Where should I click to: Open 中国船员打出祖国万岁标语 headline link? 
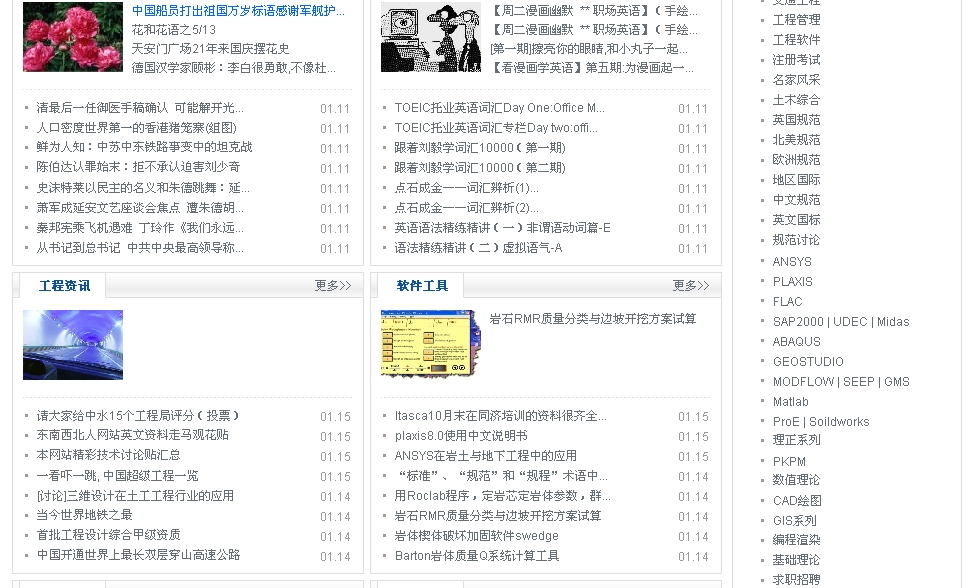(x=239, y=11)
